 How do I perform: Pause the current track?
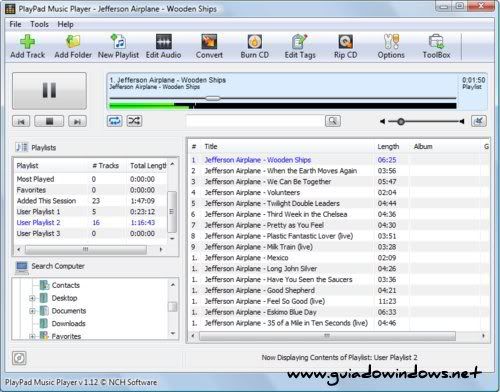click(49, 91)
